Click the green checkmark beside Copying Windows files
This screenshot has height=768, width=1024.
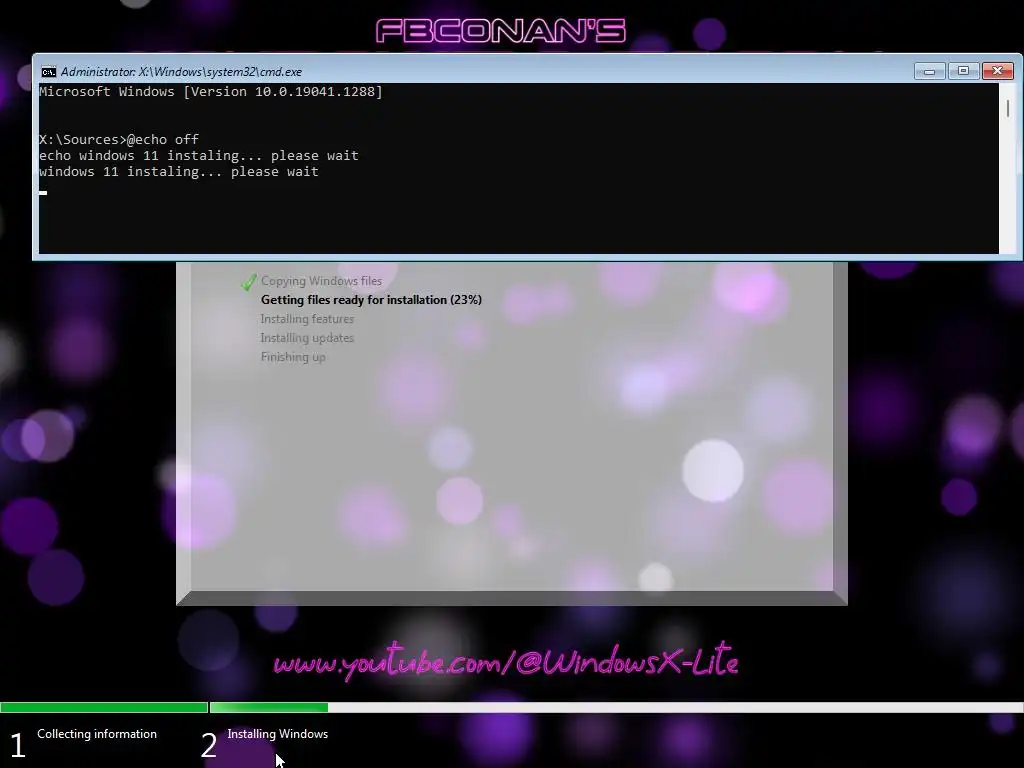point(249,281)
